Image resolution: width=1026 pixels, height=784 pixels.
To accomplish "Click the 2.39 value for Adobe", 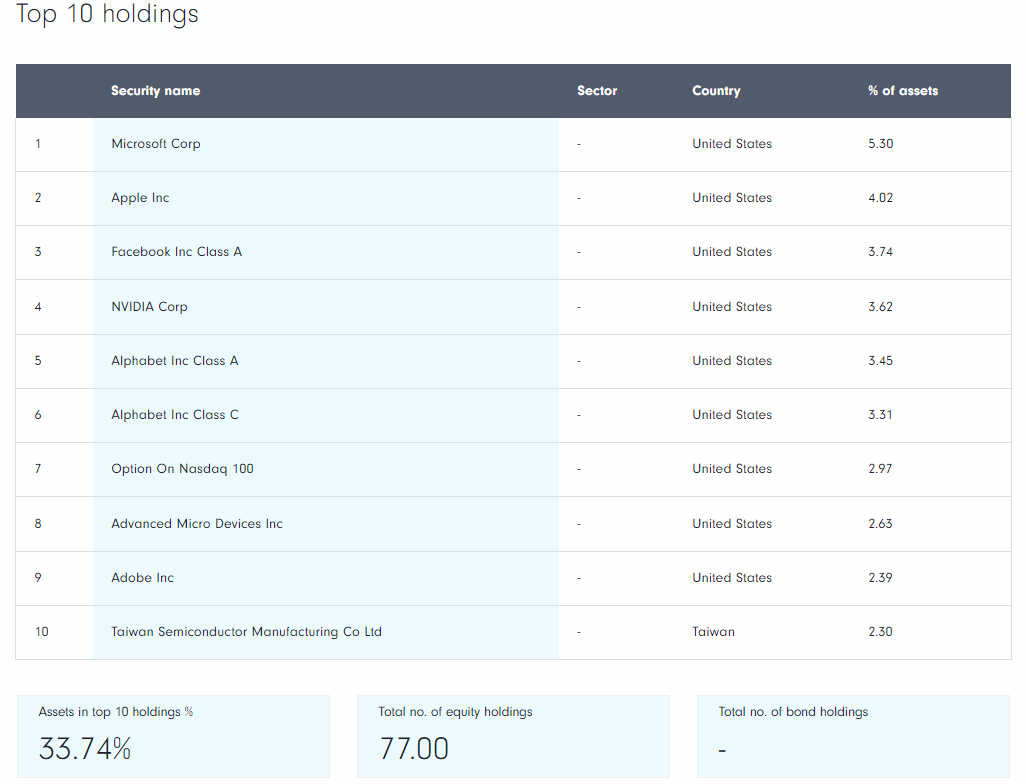I will (880, 578).
